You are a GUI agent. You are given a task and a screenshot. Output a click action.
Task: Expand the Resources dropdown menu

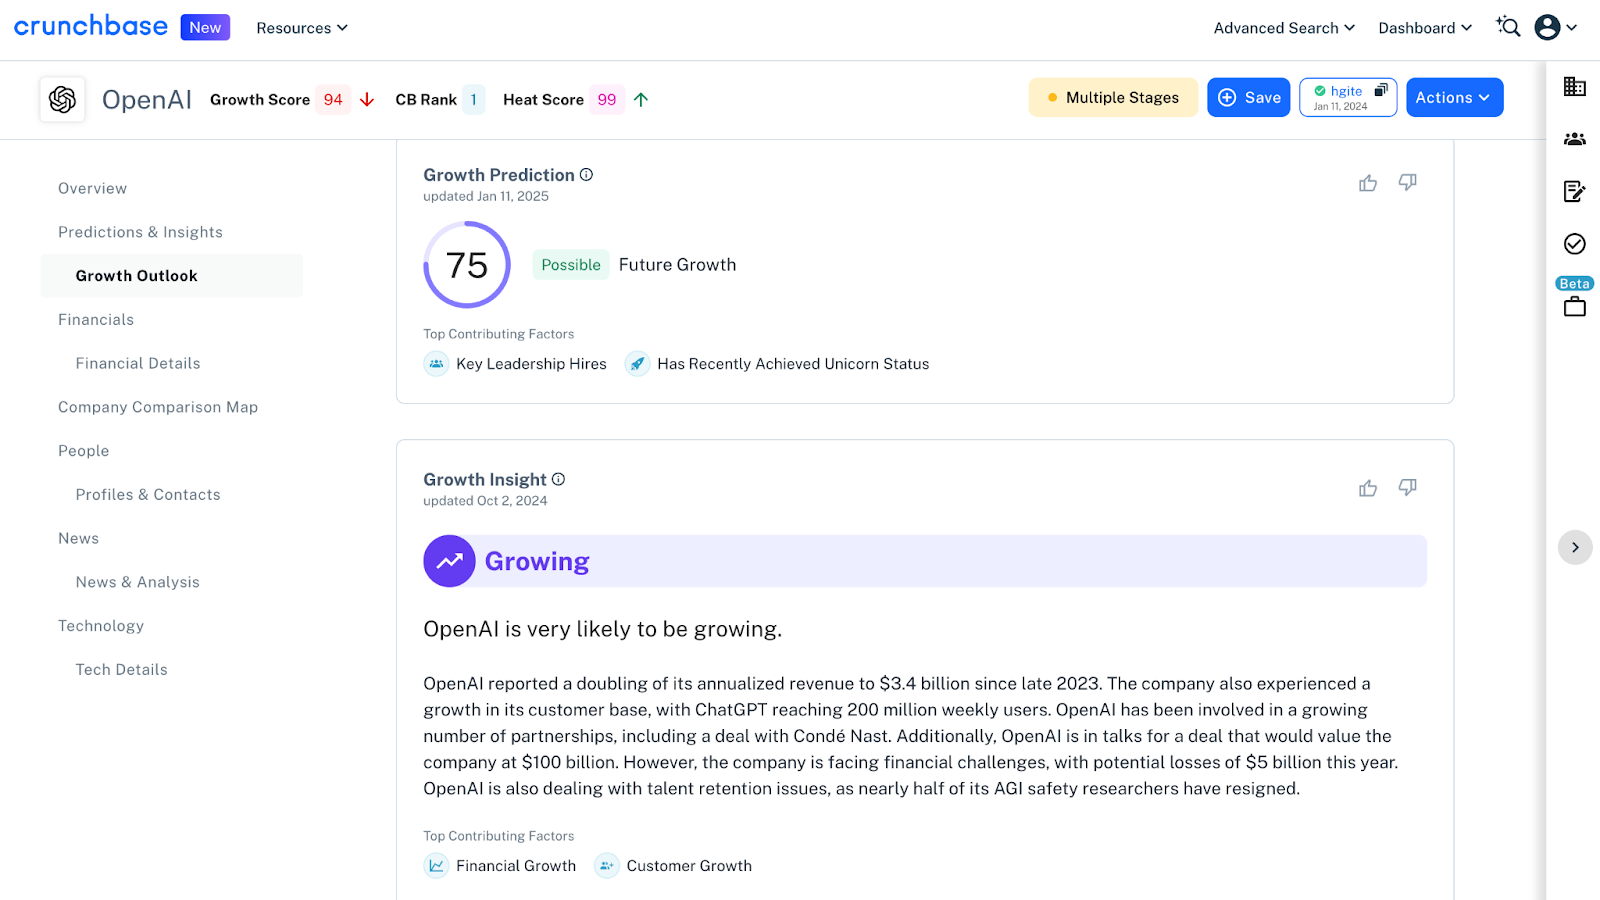coord(302,28)
